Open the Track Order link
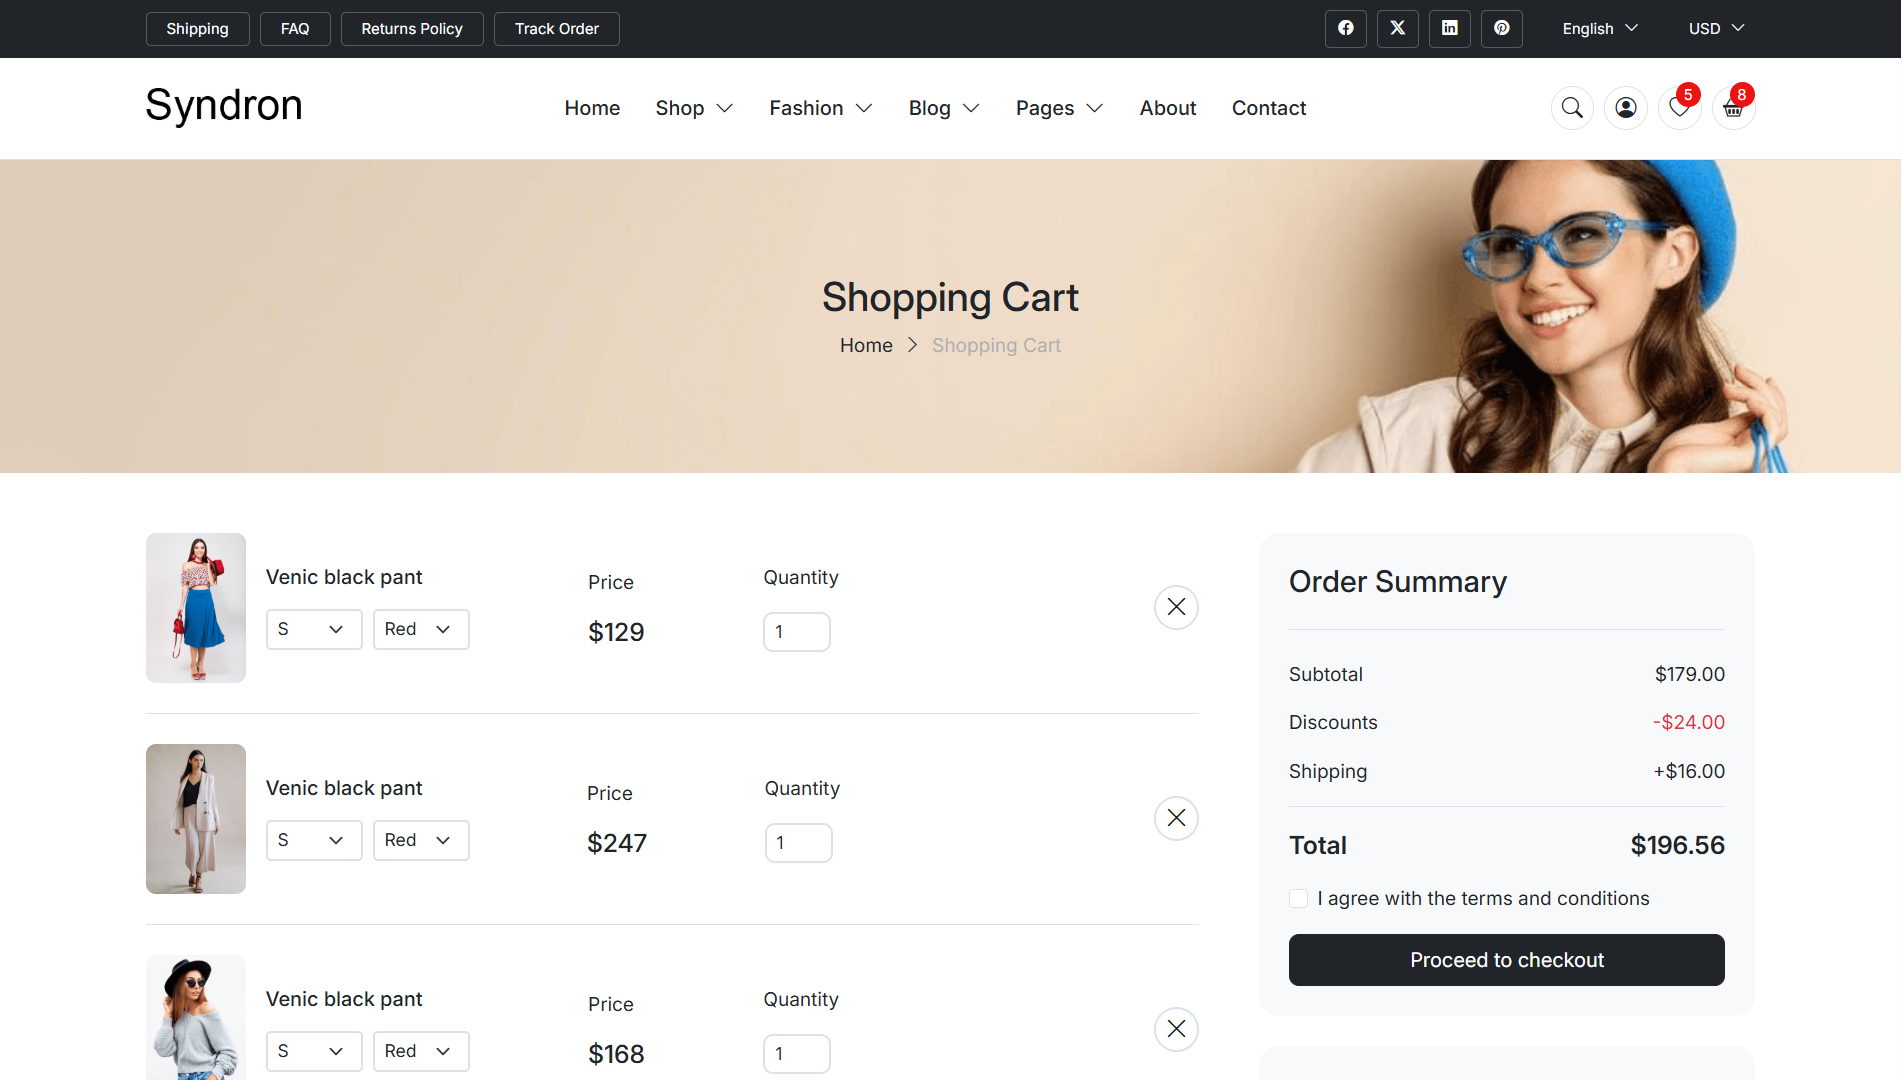The height and width of the screenshot is (1080, 1902). pyautogui.click(x=557, y=29)
